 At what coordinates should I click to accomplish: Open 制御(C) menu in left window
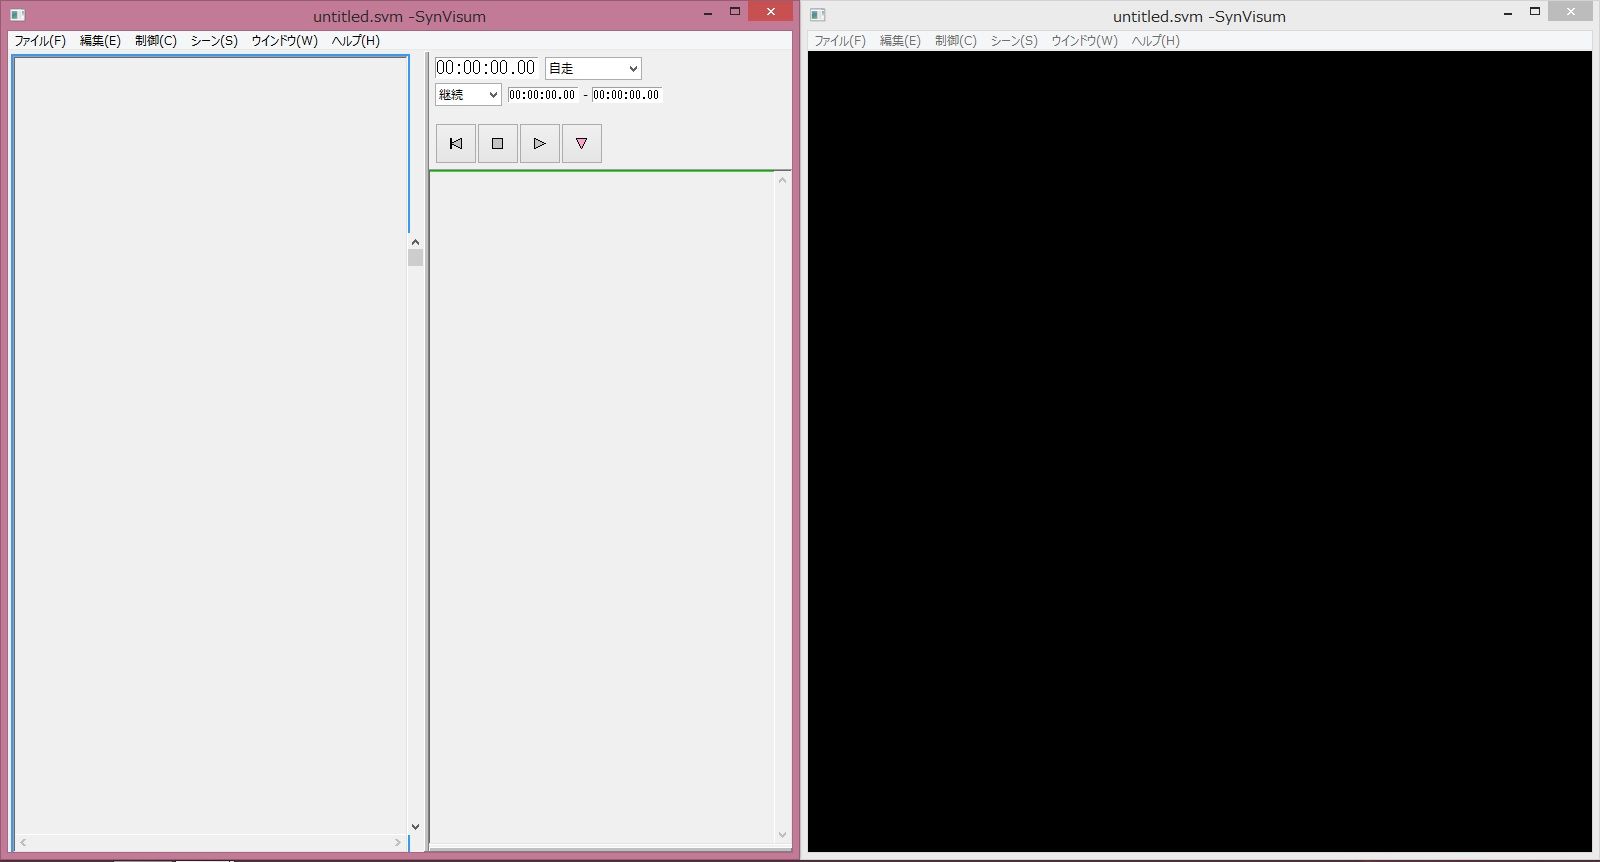(x=156, y=41)
